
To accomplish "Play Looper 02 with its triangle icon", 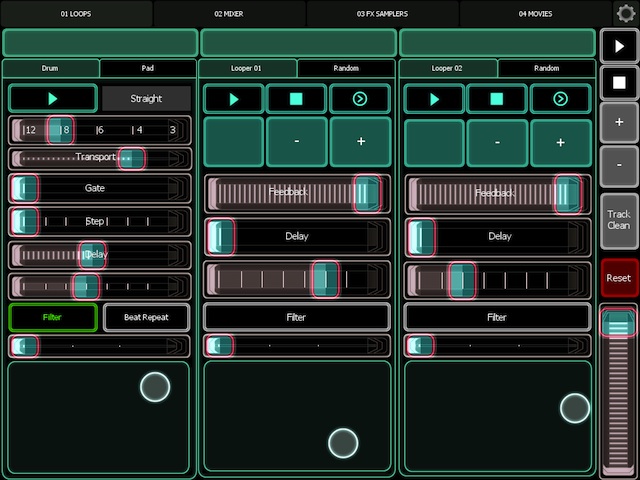I will pos(434,99).
